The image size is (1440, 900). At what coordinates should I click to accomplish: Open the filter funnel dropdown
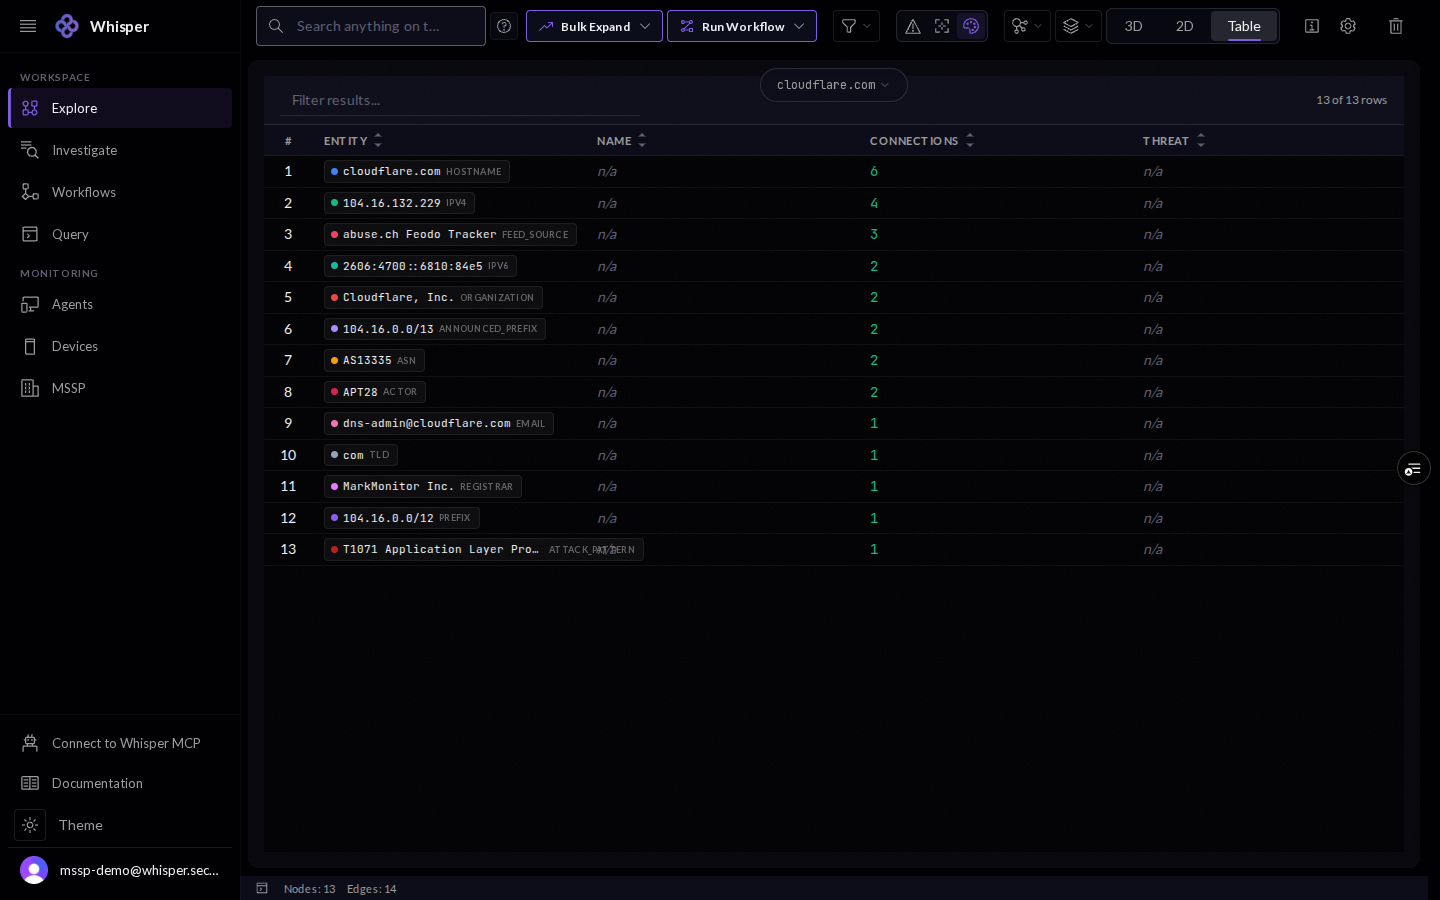pyautogui.click(x=856, y=26)
